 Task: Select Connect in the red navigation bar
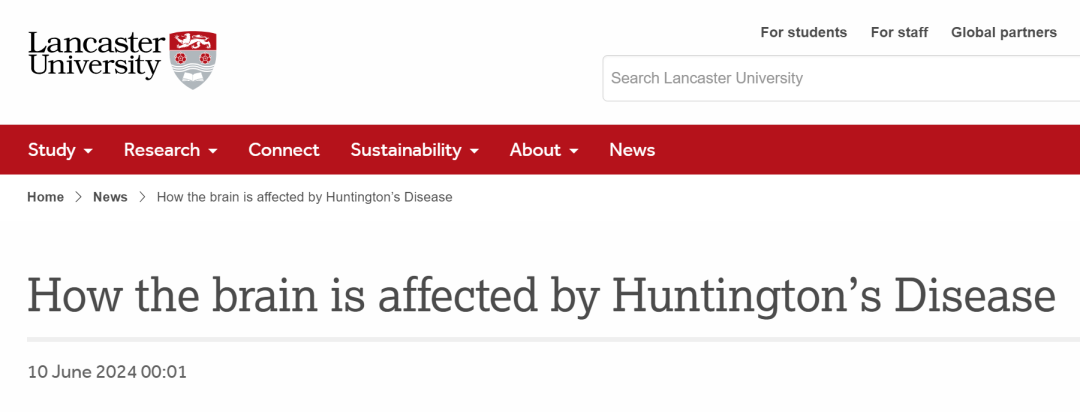click(284, 150)
